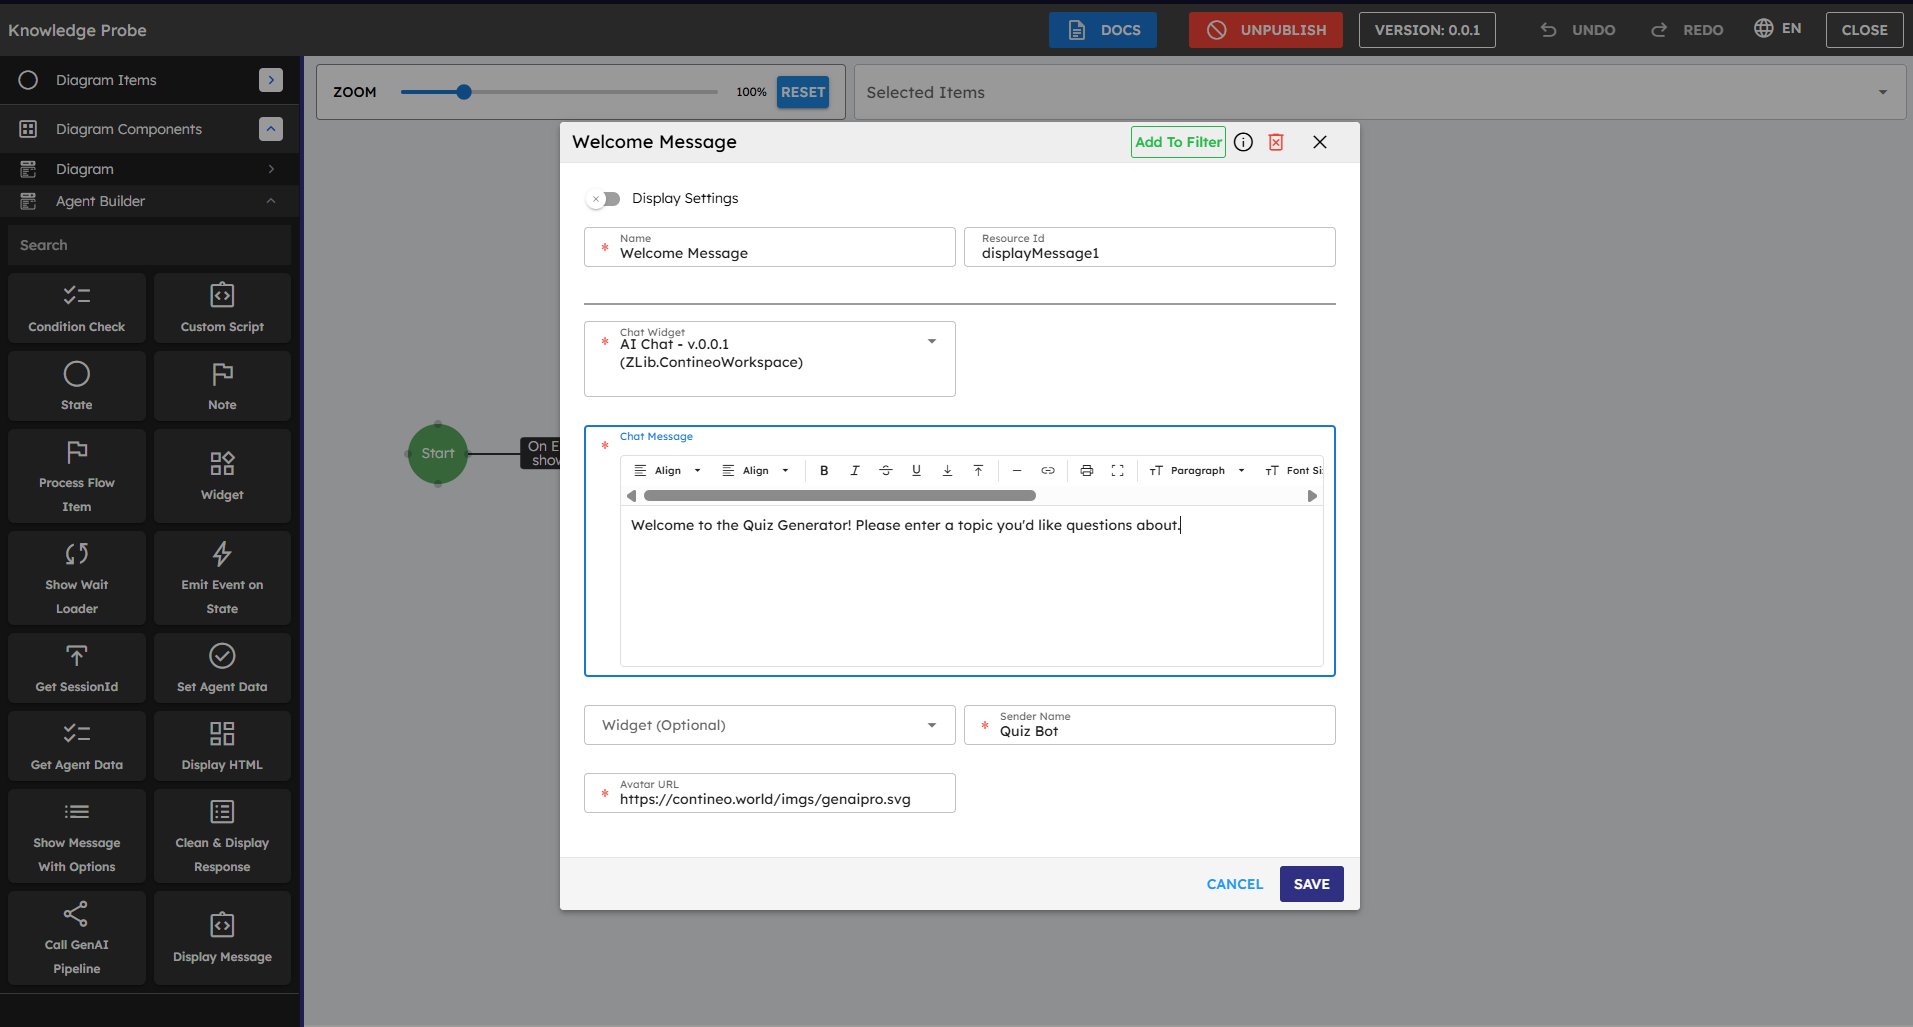The height and width of the screenshot is (1027, 1913).
Task: Click the zoom slider handle
Action: (x=464, y=92)
